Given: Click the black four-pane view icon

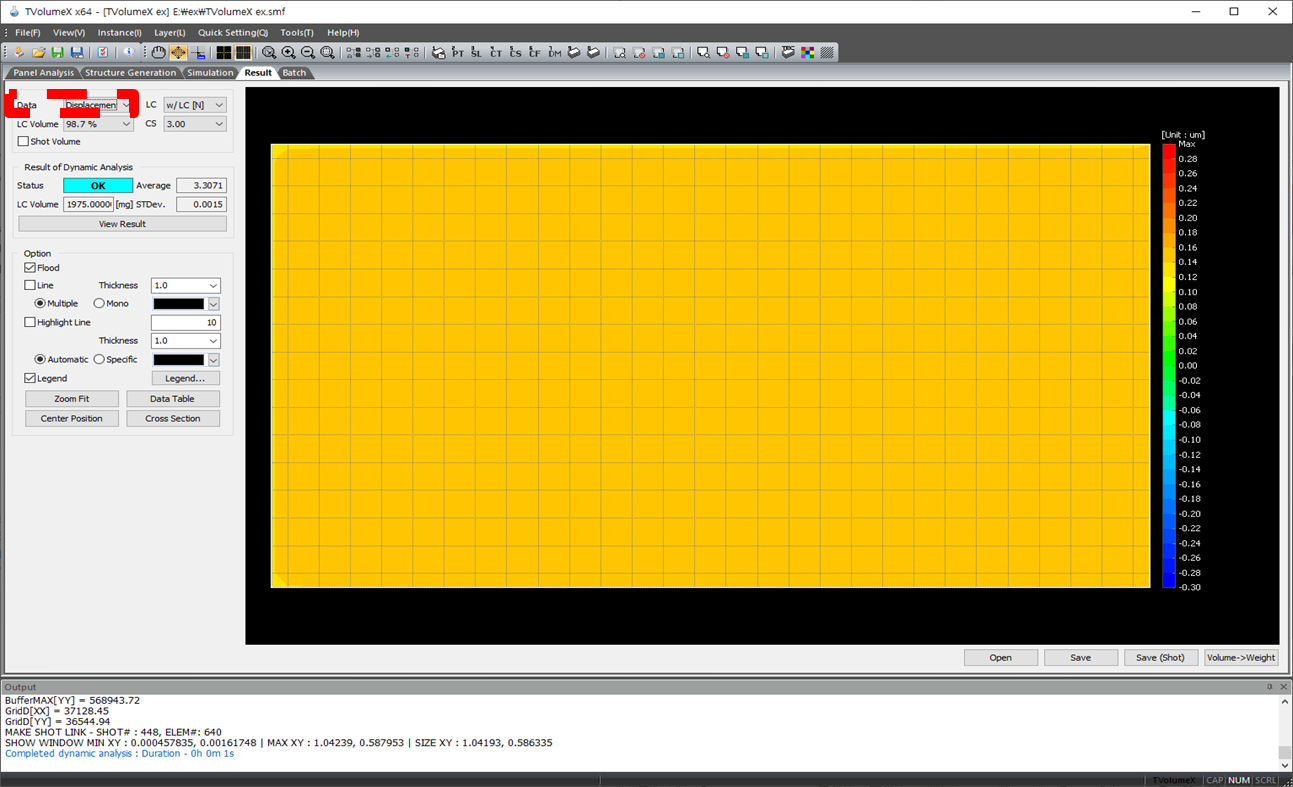Looking at the screenshot, I should coord(223,52).
